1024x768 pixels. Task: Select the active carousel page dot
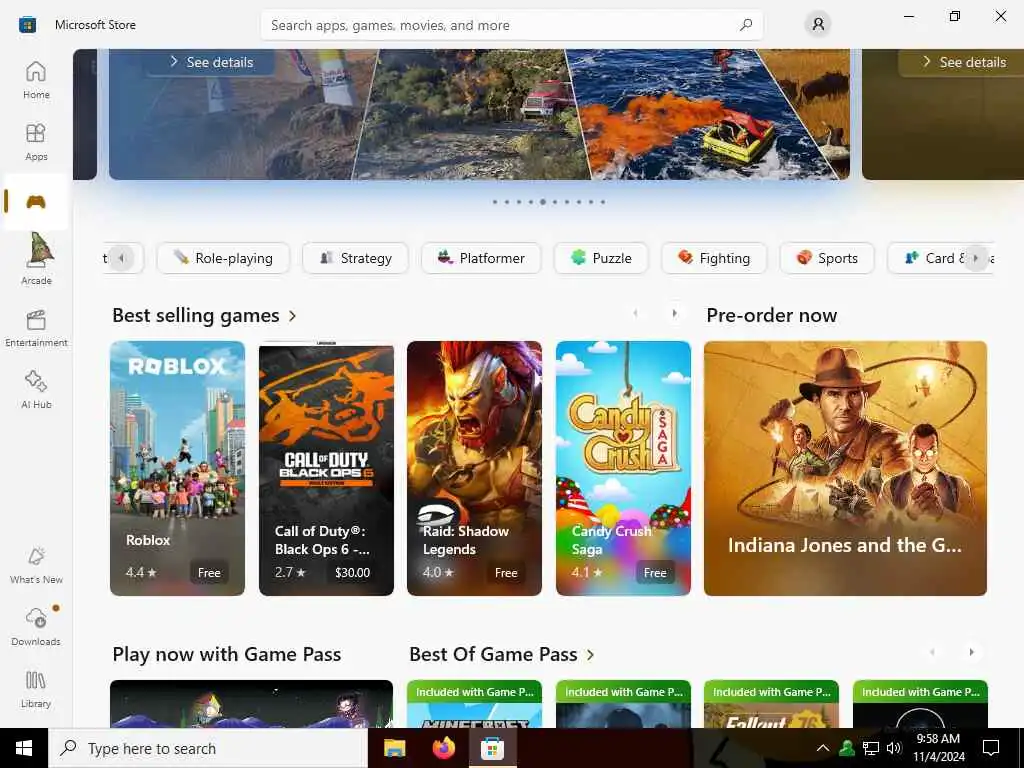pyautogui.click(x=543, y=202)
